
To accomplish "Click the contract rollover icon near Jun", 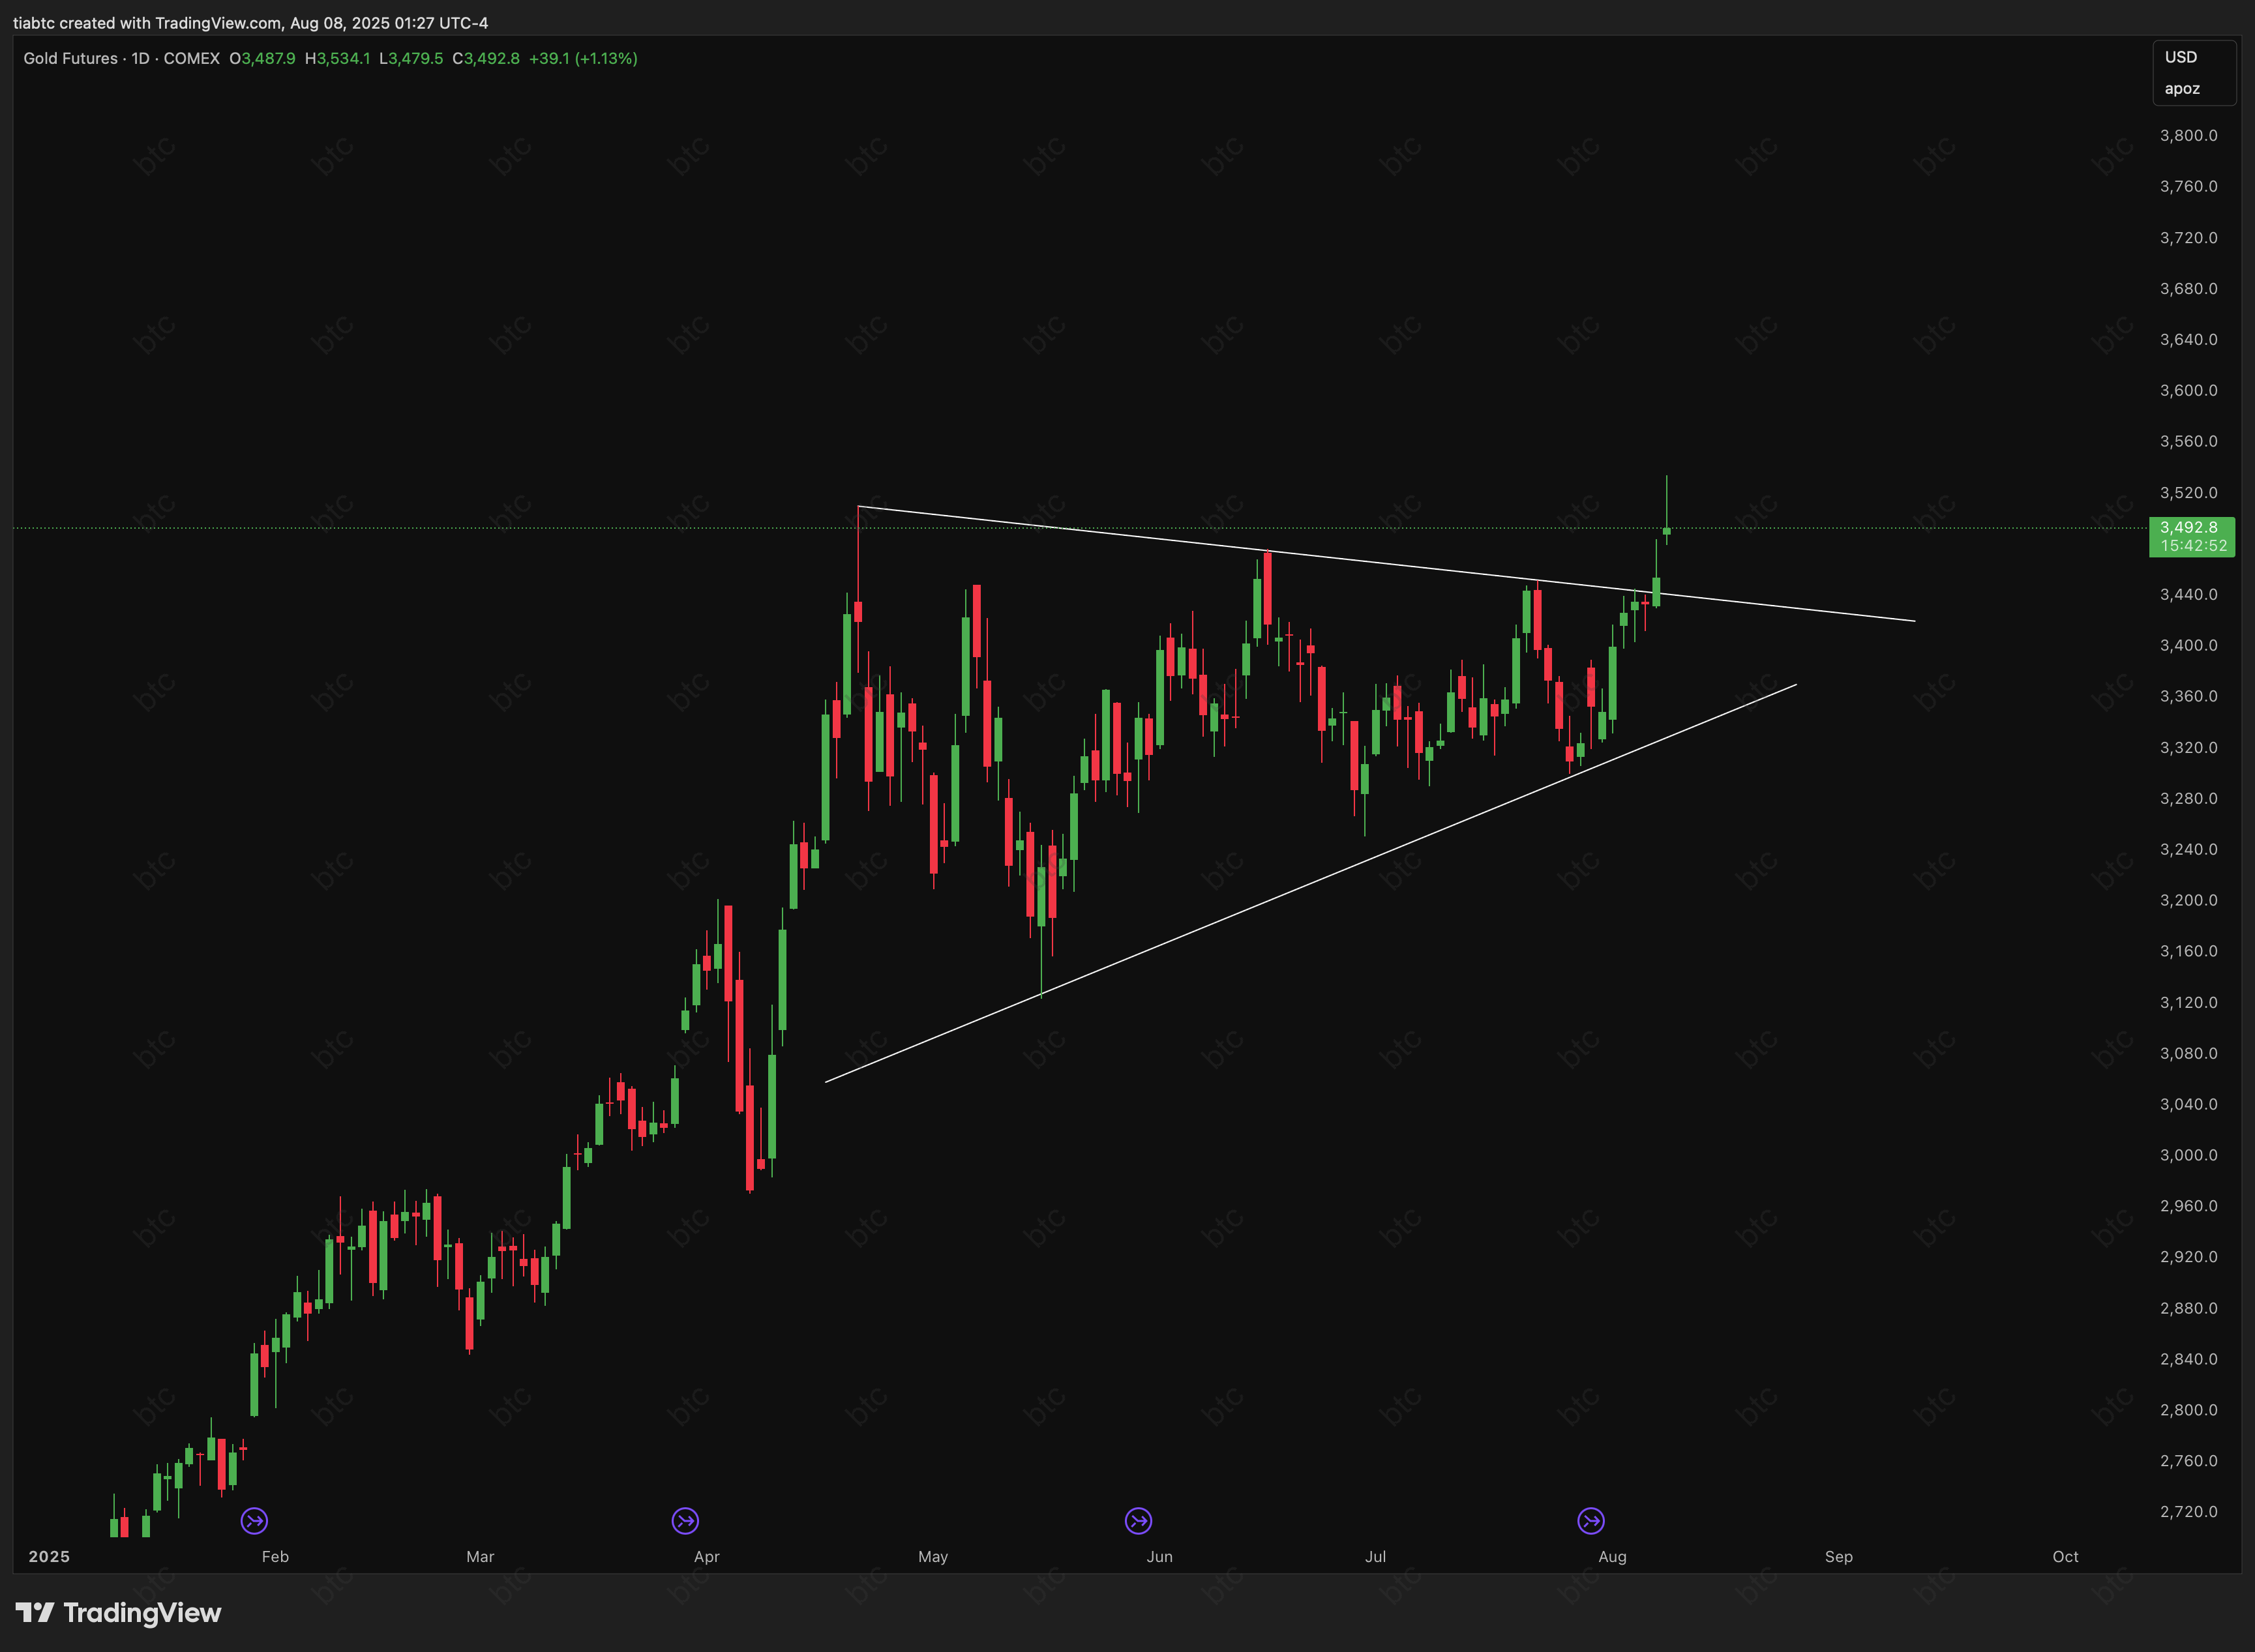I will pos(1138,1521).
